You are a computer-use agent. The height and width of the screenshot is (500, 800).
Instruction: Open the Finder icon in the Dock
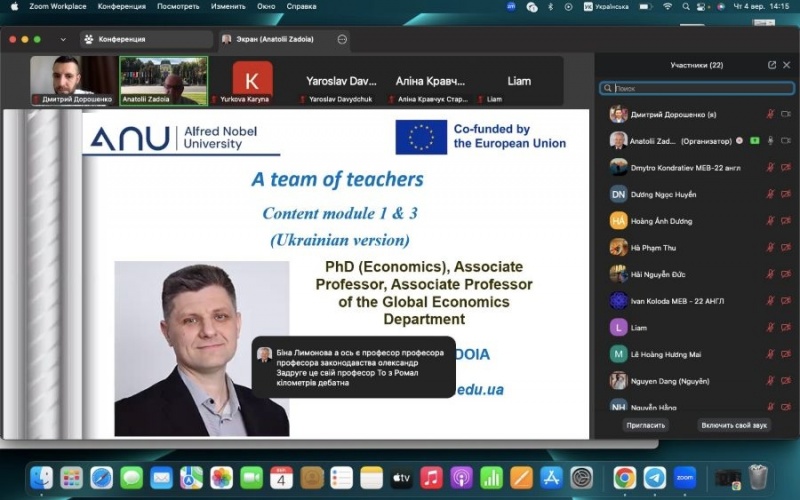42,478
